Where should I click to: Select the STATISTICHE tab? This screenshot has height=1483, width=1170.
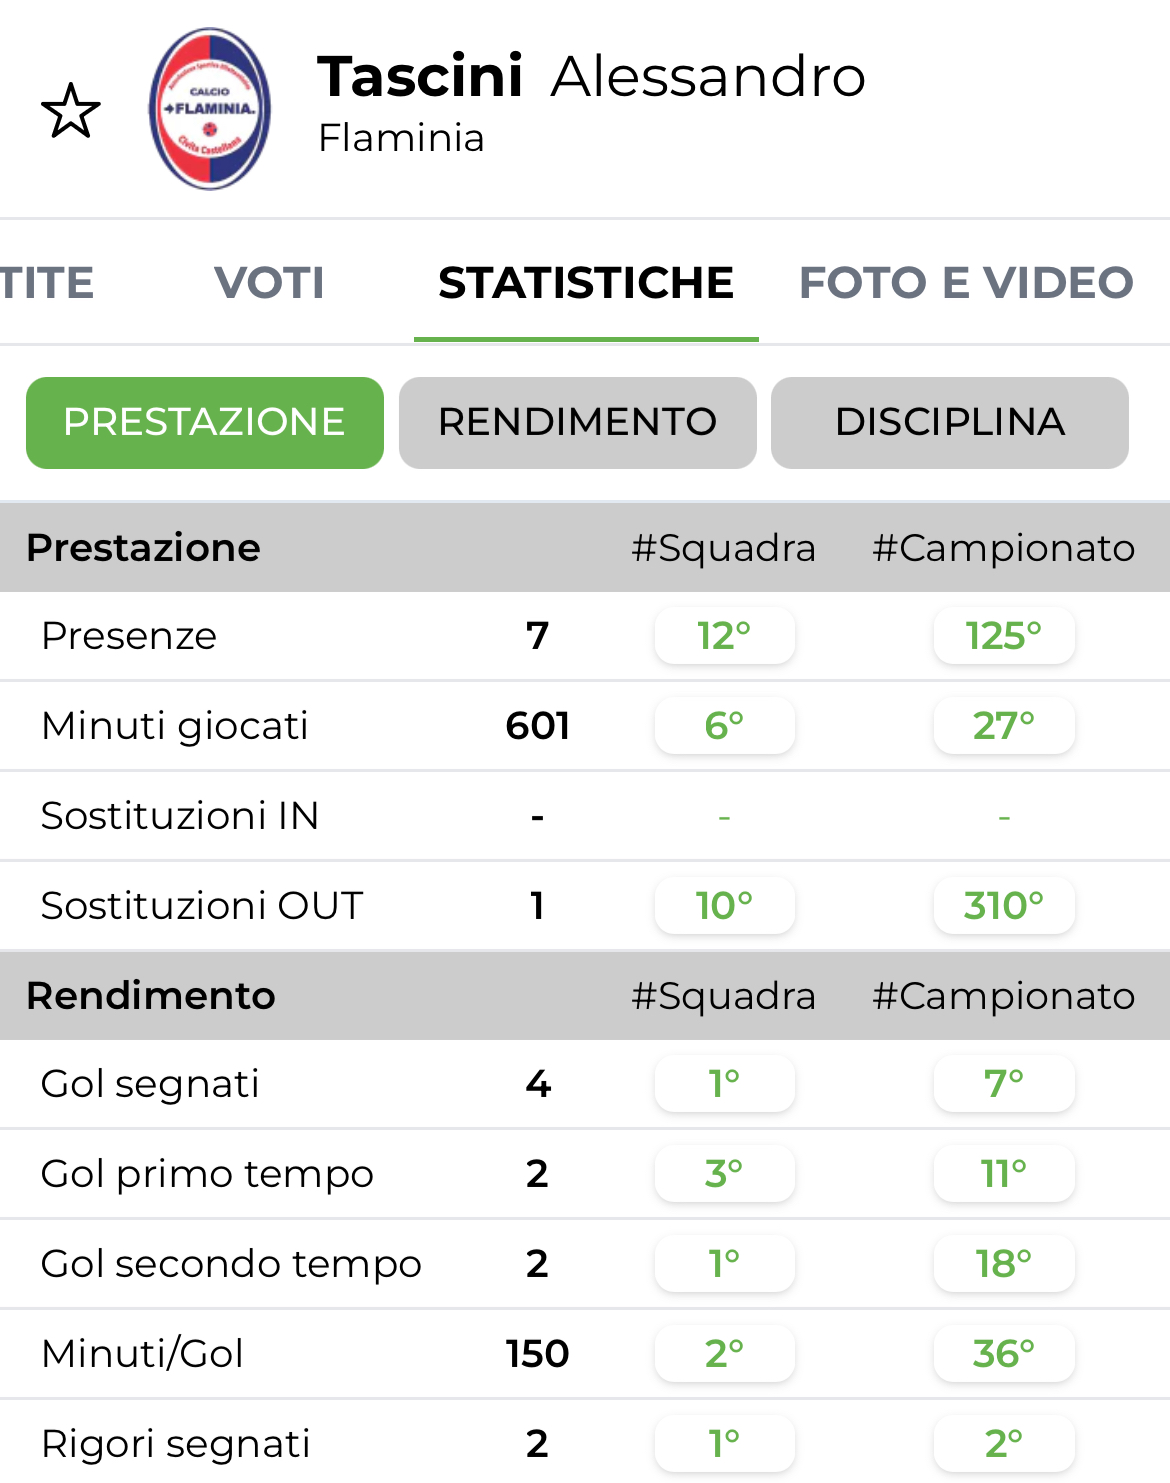click(586, 283)
